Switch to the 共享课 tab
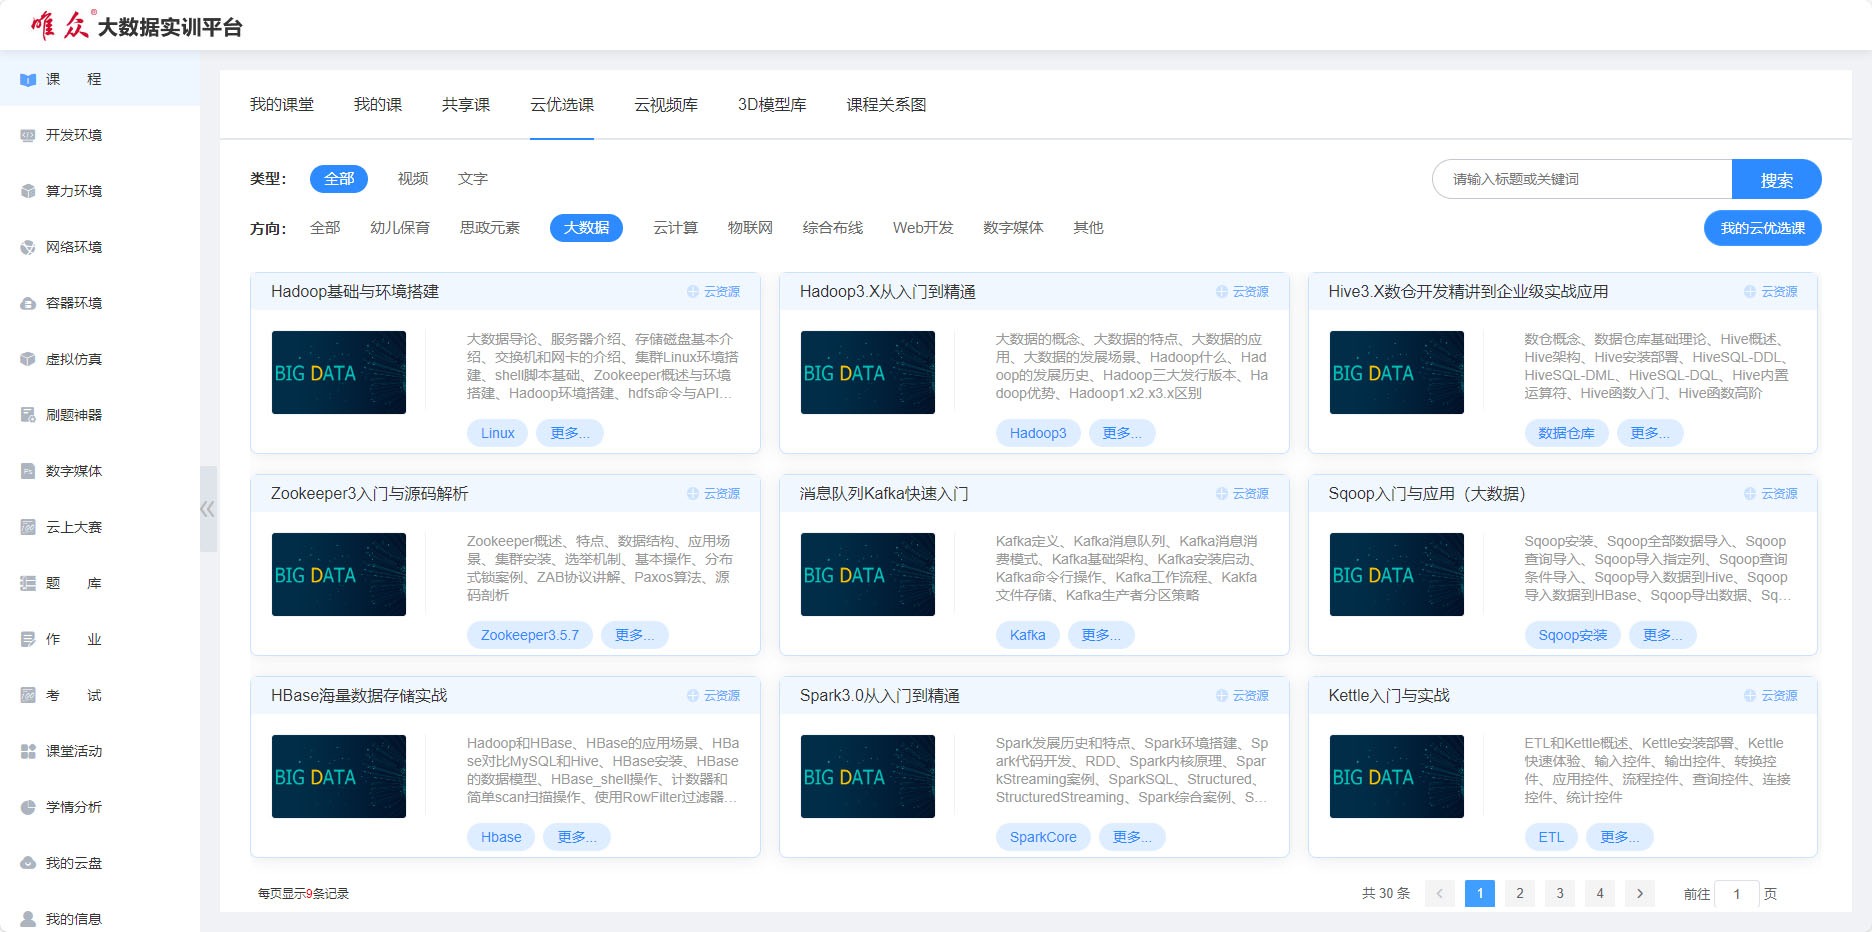 click(466, 105)
